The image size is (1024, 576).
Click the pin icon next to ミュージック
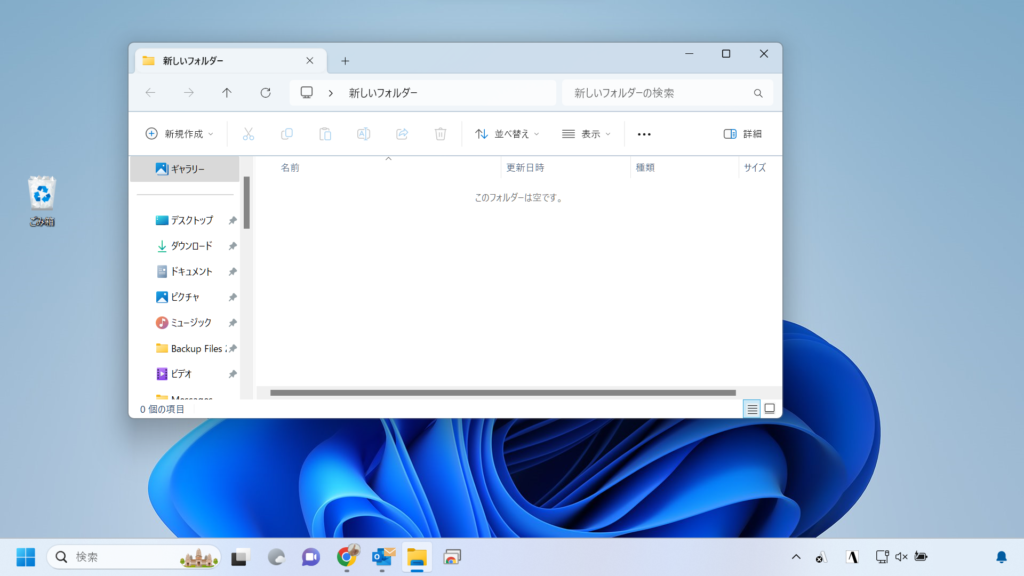pos(232,323)
